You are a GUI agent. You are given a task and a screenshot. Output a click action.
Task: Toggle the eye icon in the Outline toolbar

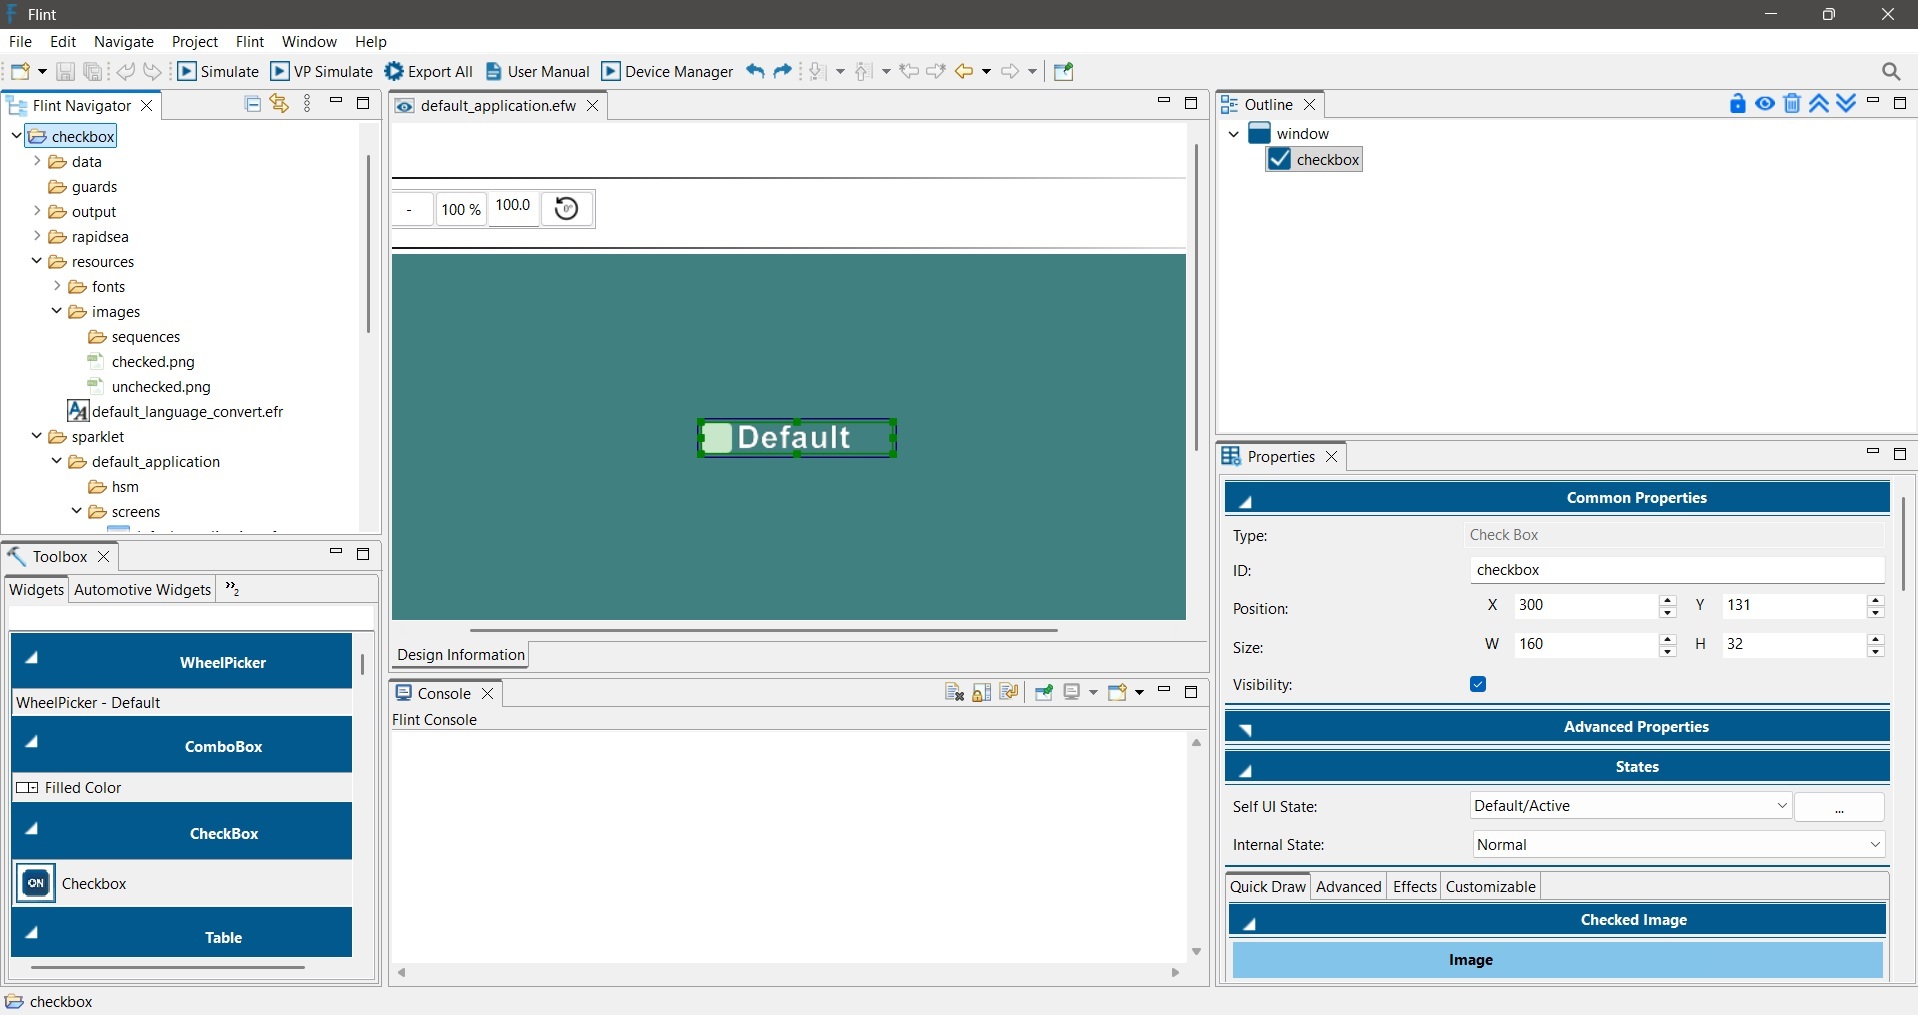(1765, 103)
